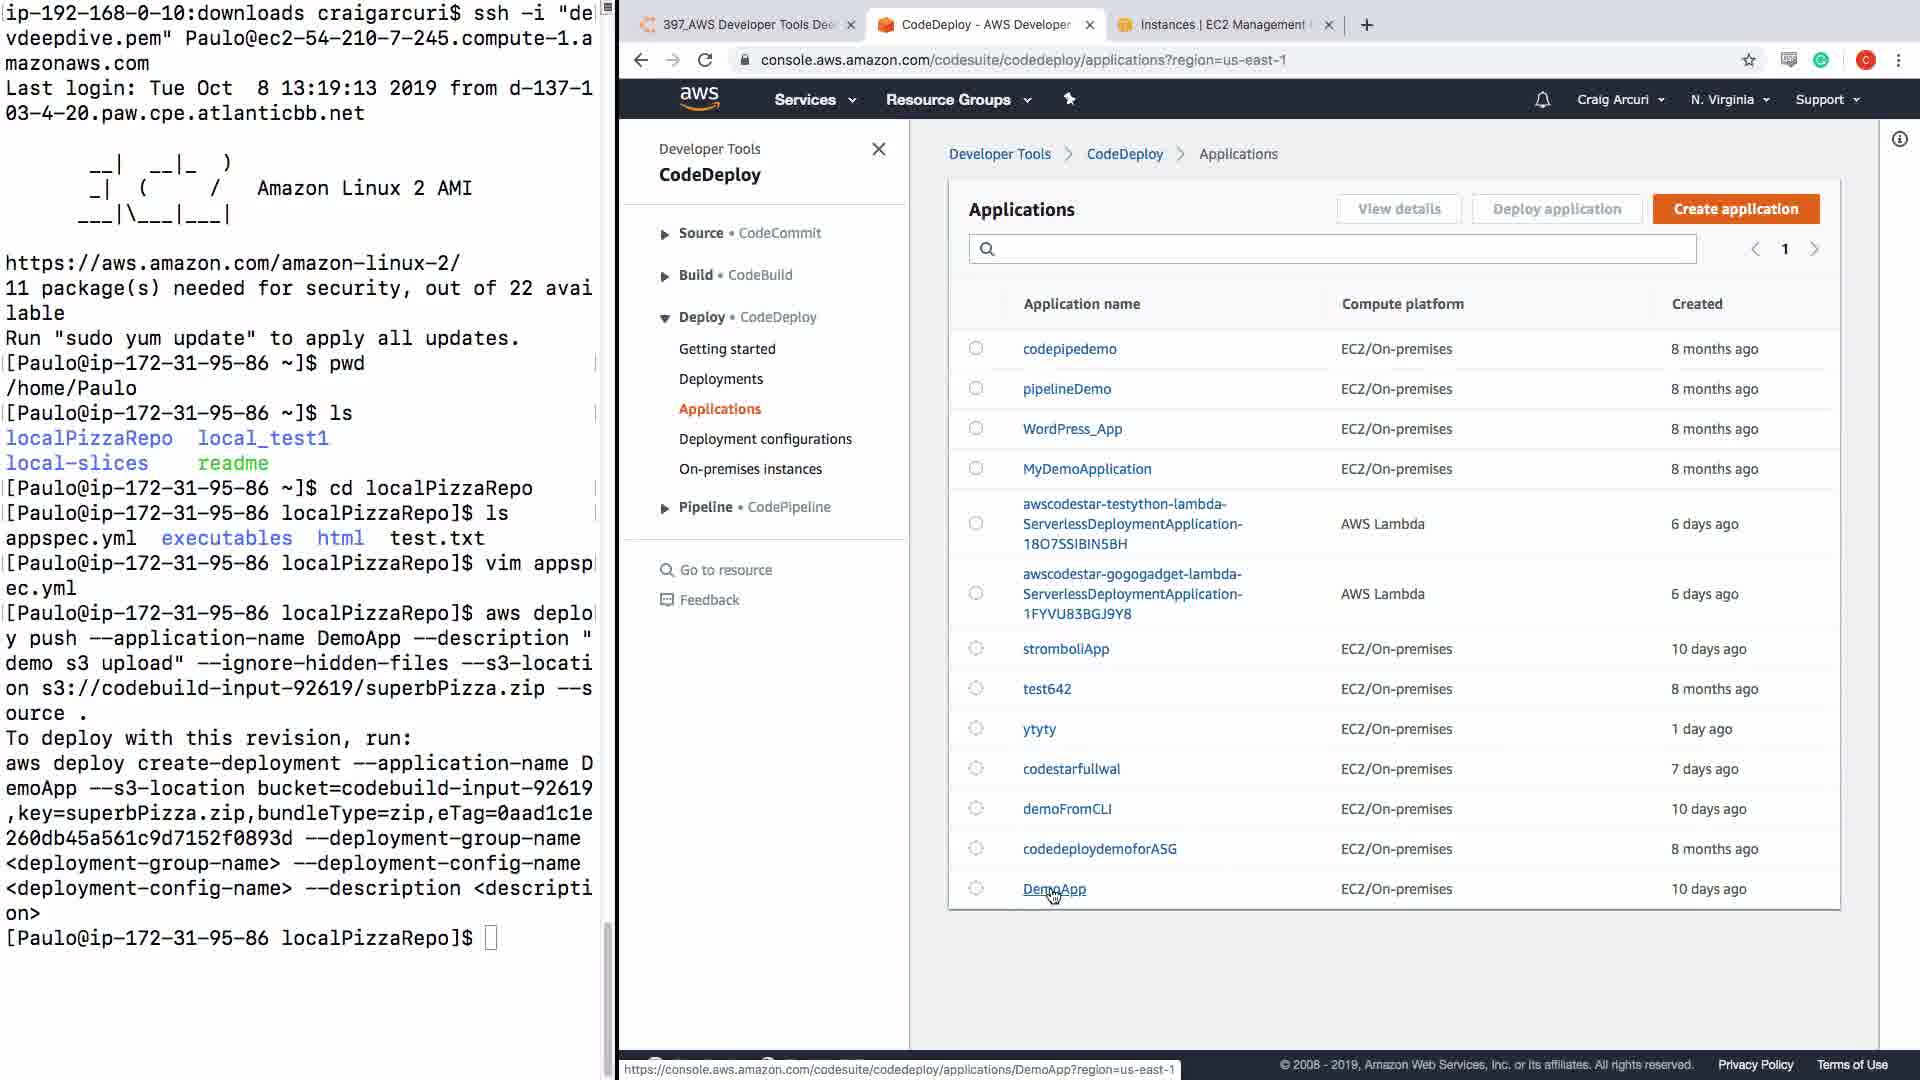This screenshot has height=1080, width=1920.
Task: Open Deployment configurations in sidebar
Action: (x=765, y=439)
